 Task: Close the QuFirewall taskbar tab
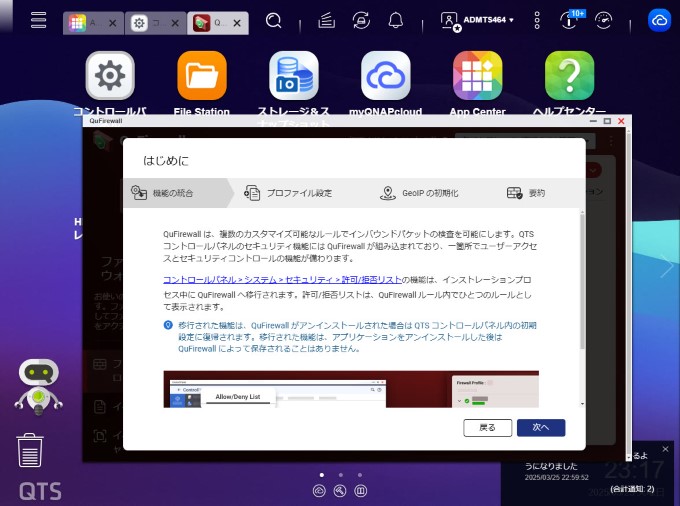[x=237, y=23]
